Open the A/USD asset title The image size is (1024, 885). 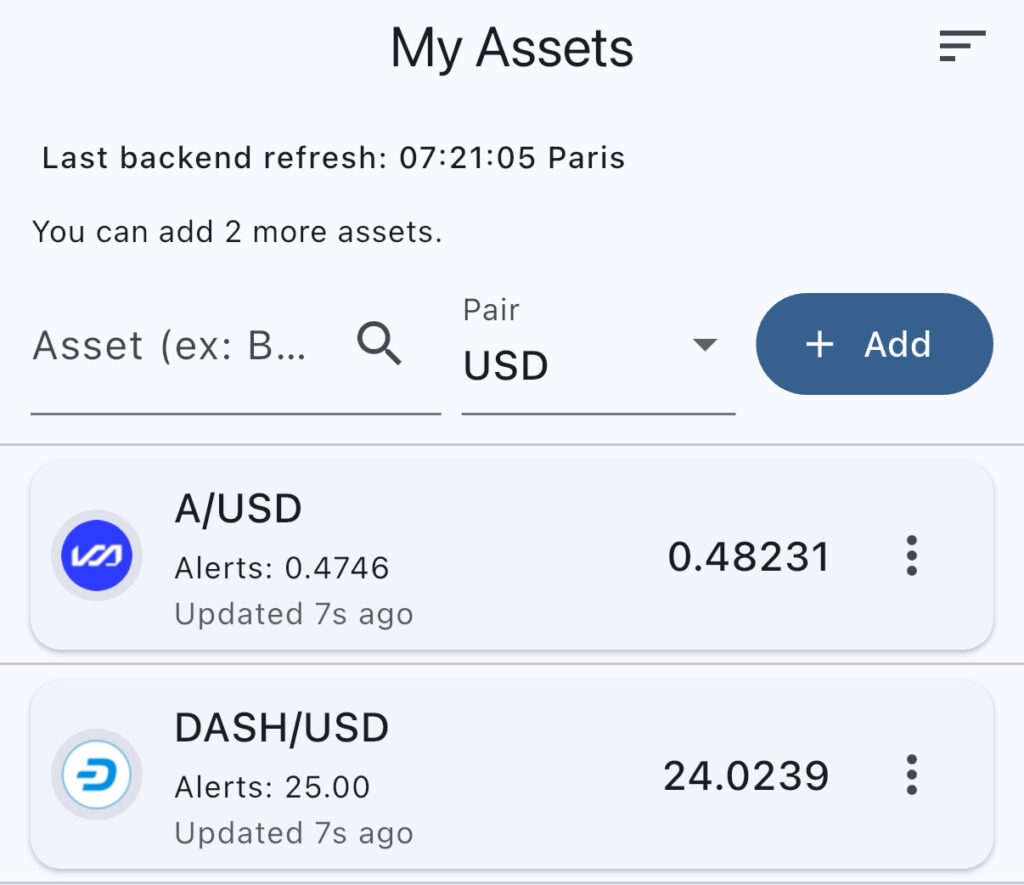point(238,510)
